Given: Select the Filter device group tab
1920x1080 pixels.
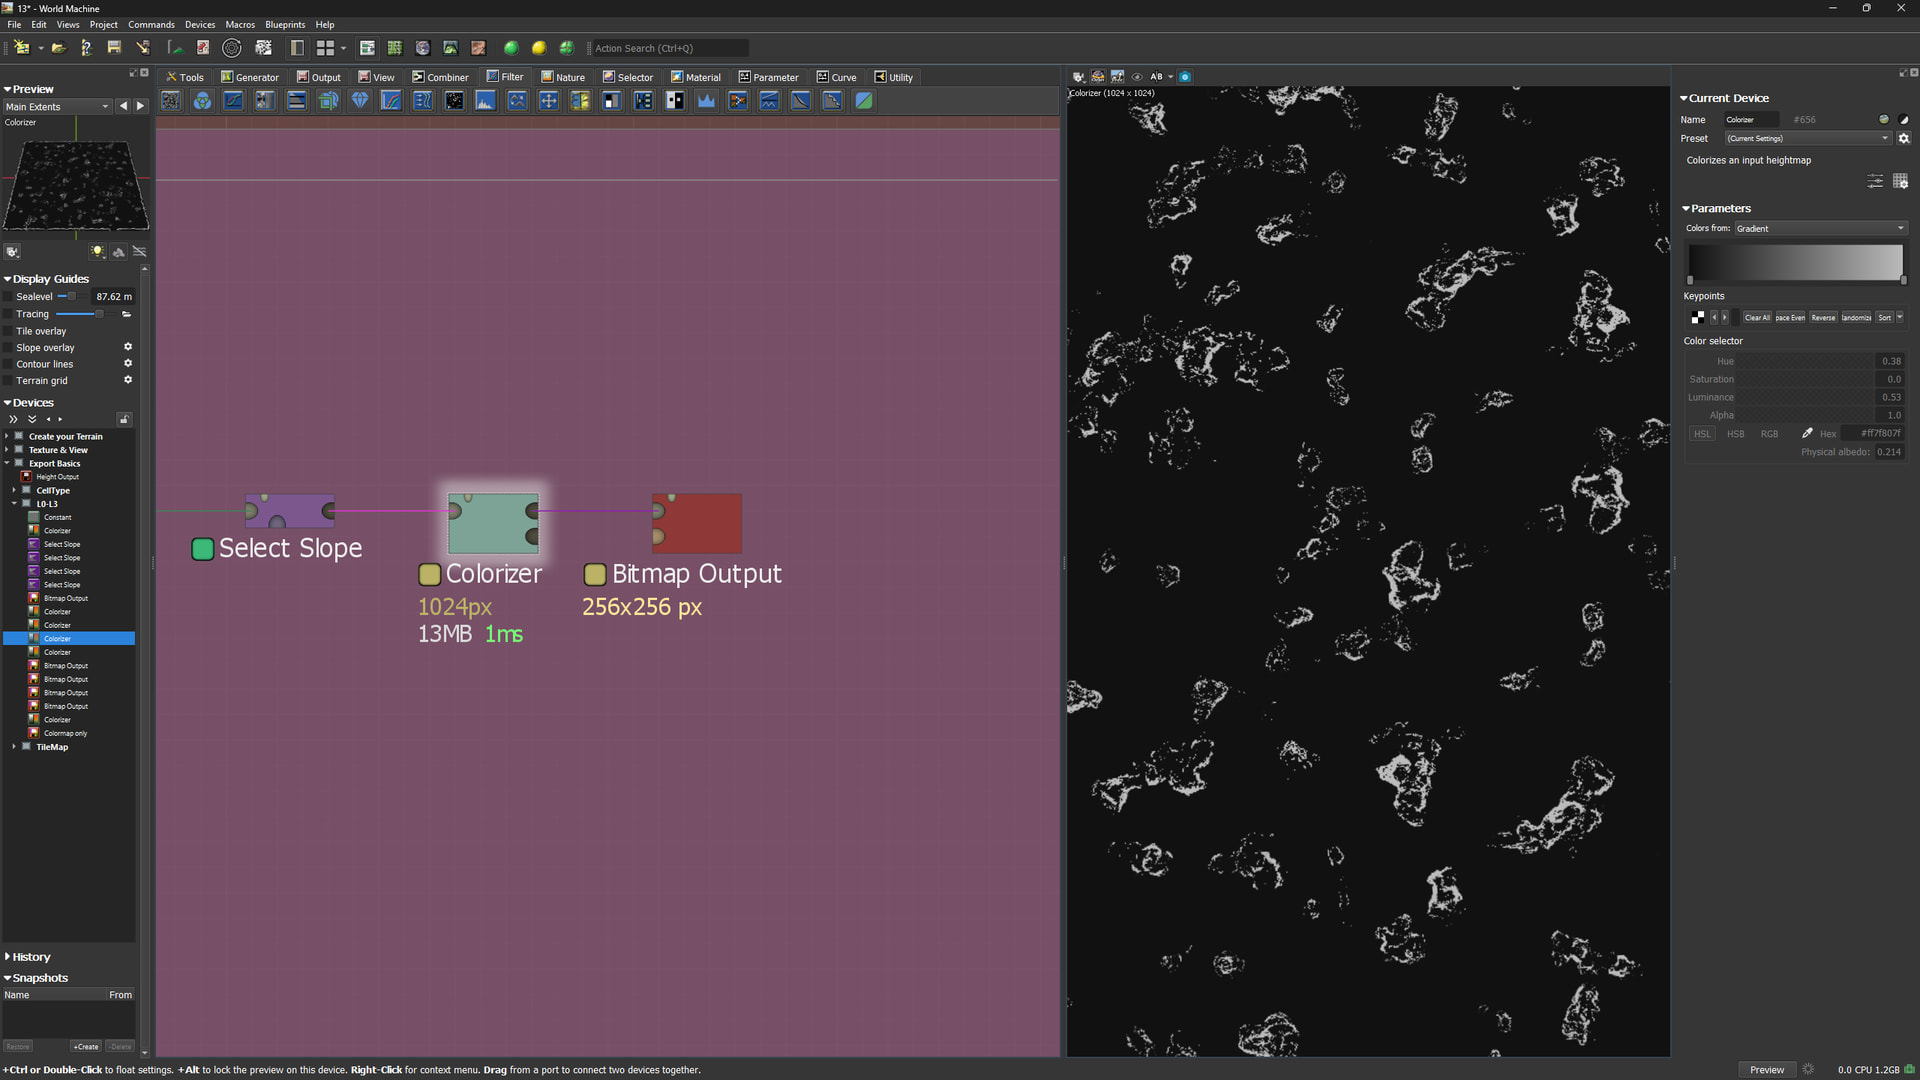Looking at the screenshot, I should point(505,77).
